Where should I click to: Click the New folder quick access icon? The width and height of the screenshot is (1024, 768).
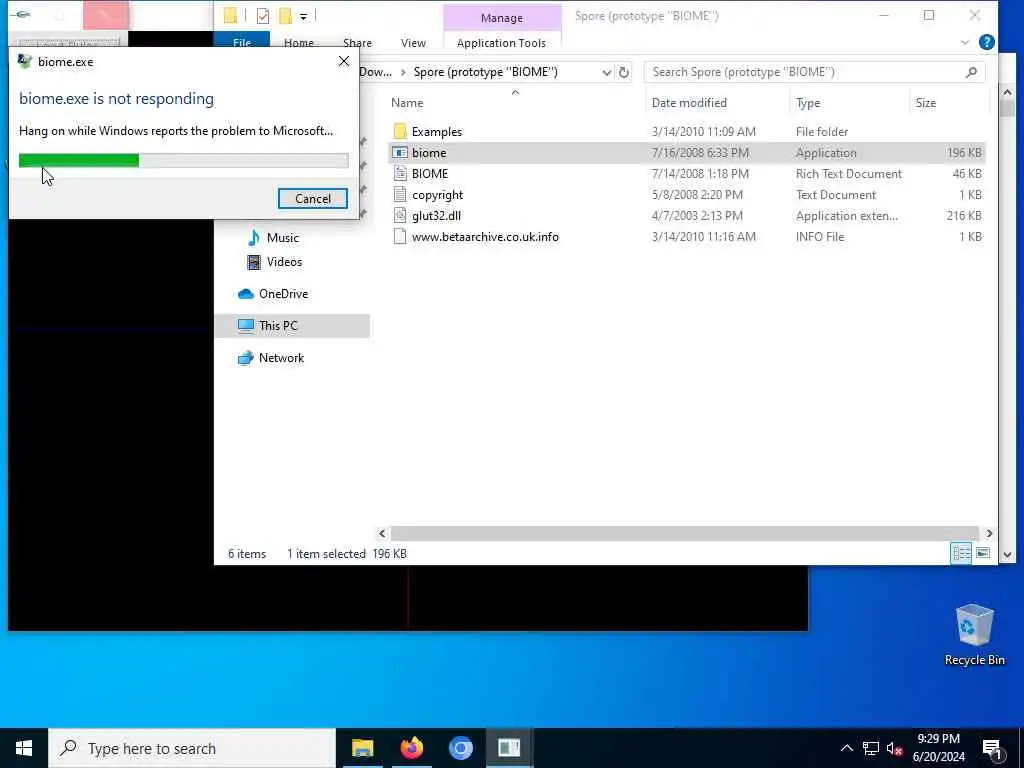click(285, 16)
